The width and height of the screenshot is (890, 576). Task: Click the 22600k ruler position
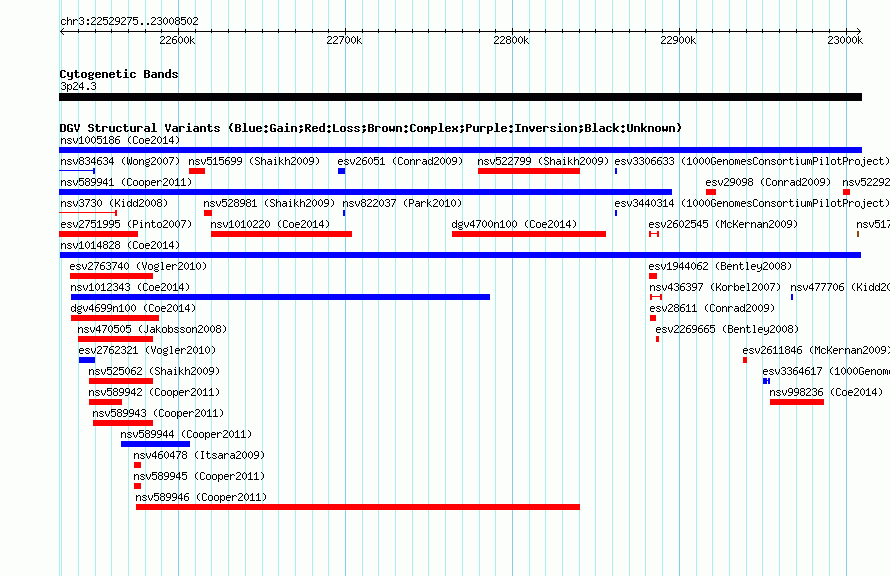click(x=177, y=40)
